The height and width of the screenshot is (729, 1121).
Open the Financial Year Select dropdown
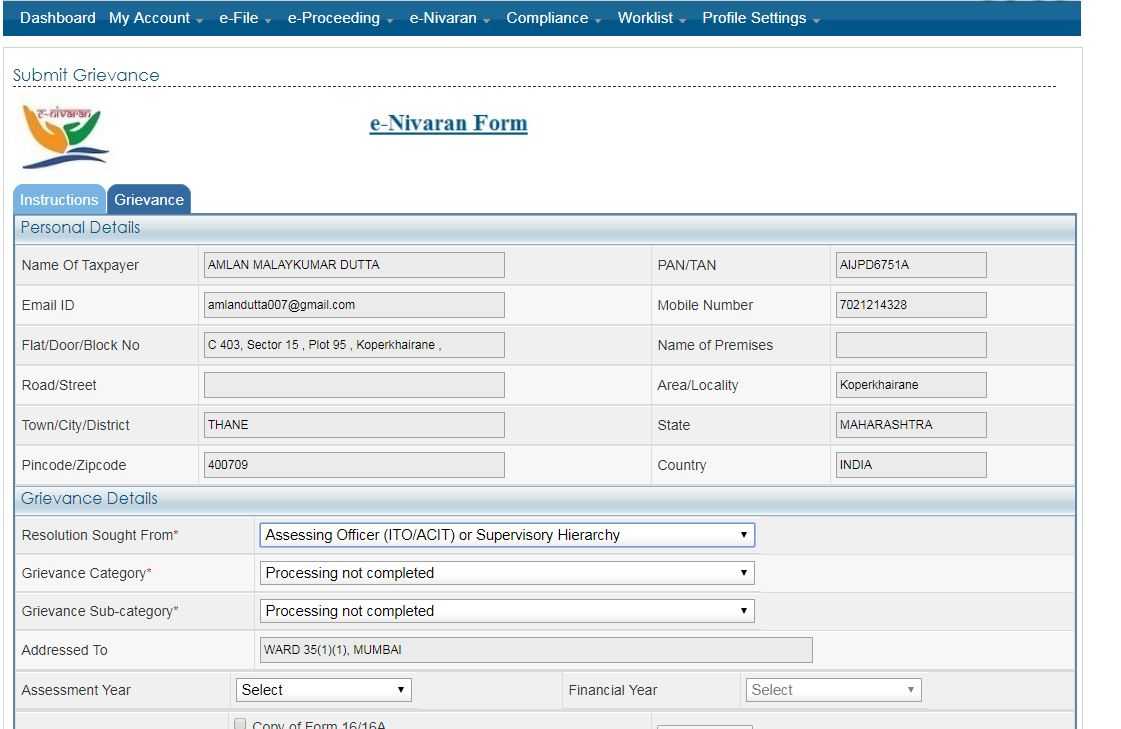(x=833, y=690)
